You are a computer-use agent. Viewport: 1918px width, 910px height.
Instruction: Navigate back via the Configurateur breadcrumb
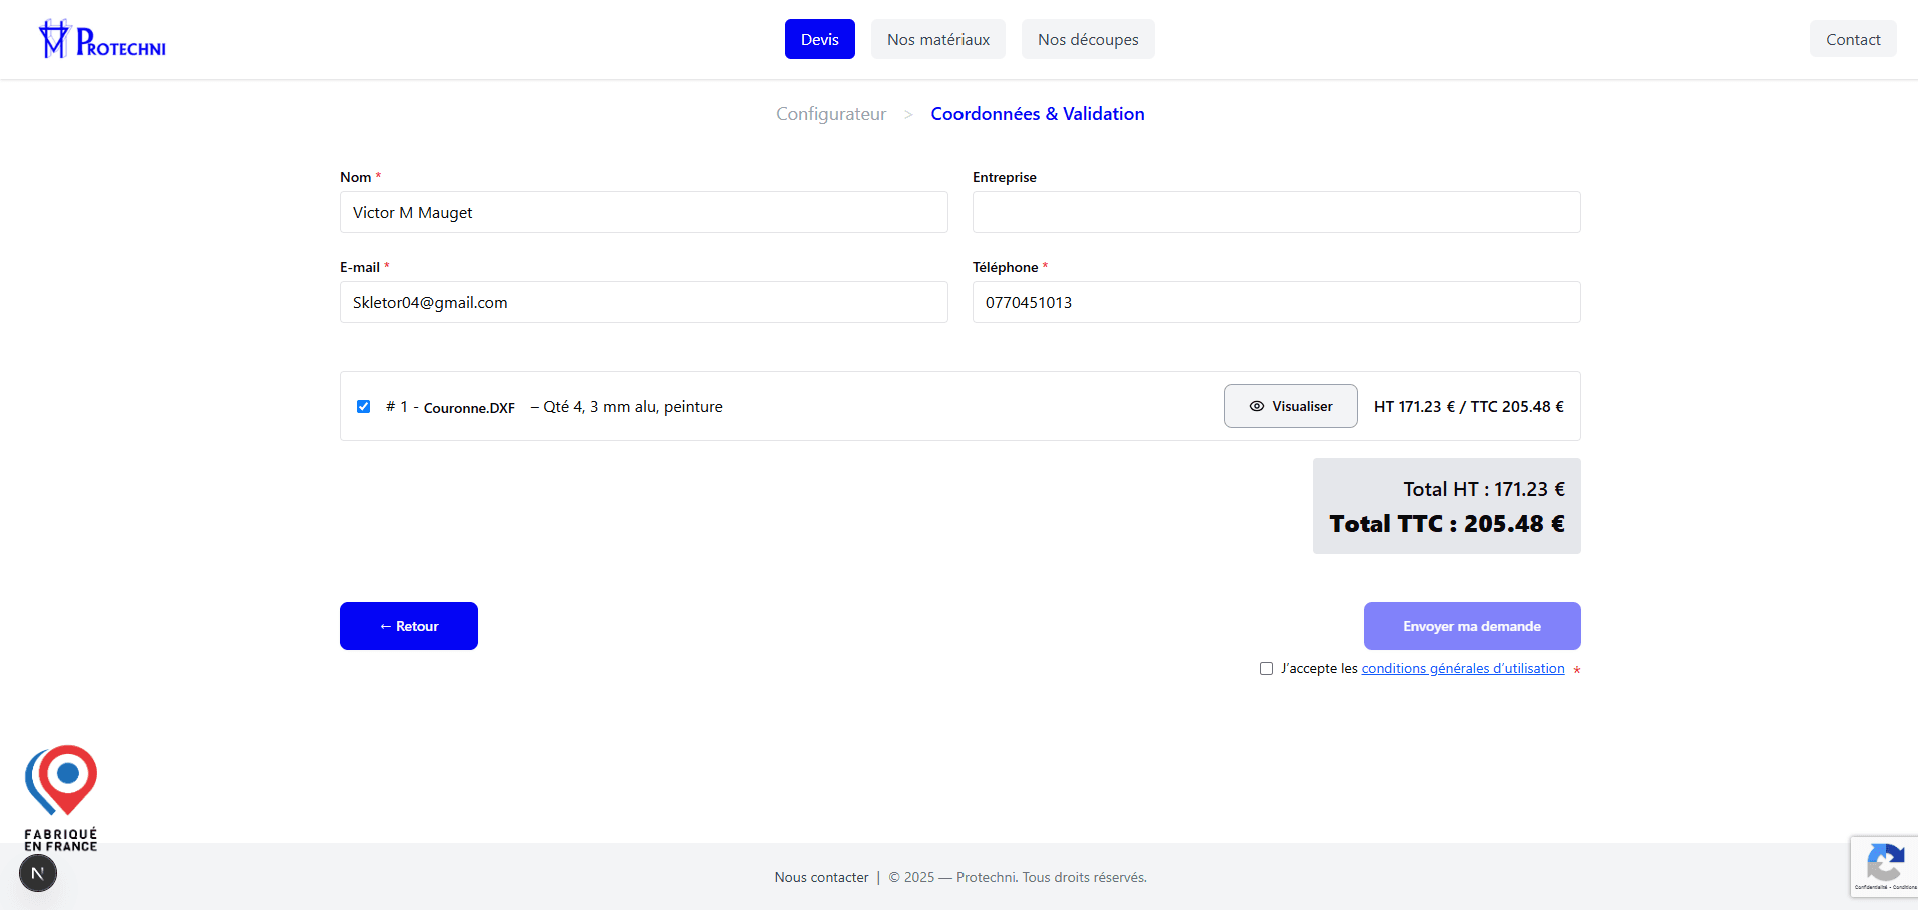pyautogui.click(x=830, y=113)
